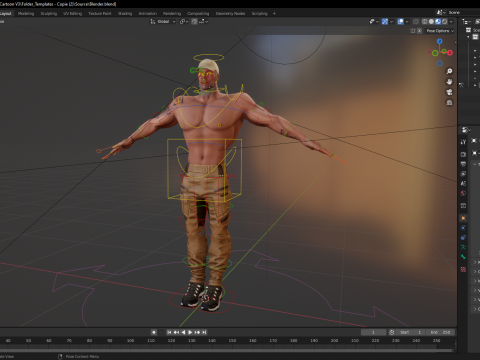The image size is (480, 360).
Task: Open the pivot point dropdown
Action: (184, 21)
